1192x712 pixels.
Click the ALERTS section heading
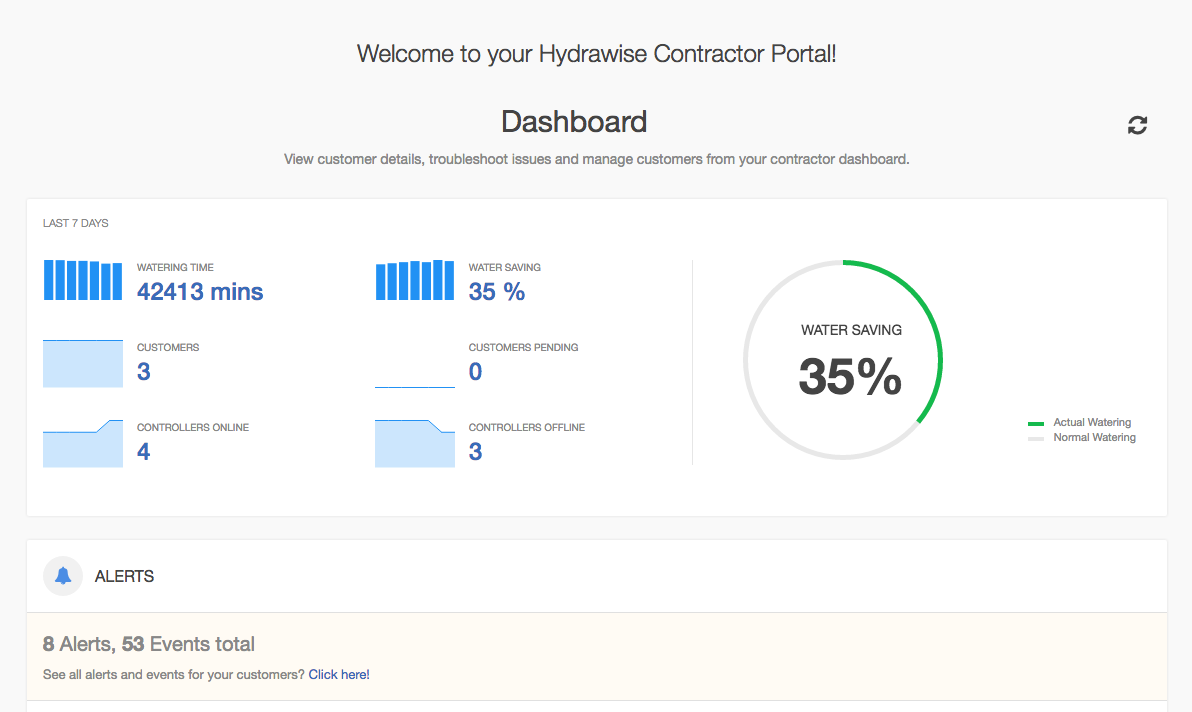click(125, 577)
